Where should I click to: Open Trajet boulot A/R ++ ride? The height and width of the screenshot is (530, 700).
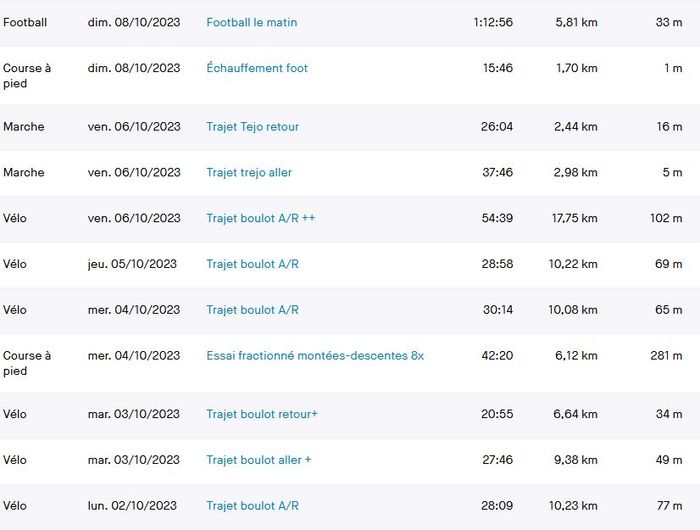click(x=260, y=218)
